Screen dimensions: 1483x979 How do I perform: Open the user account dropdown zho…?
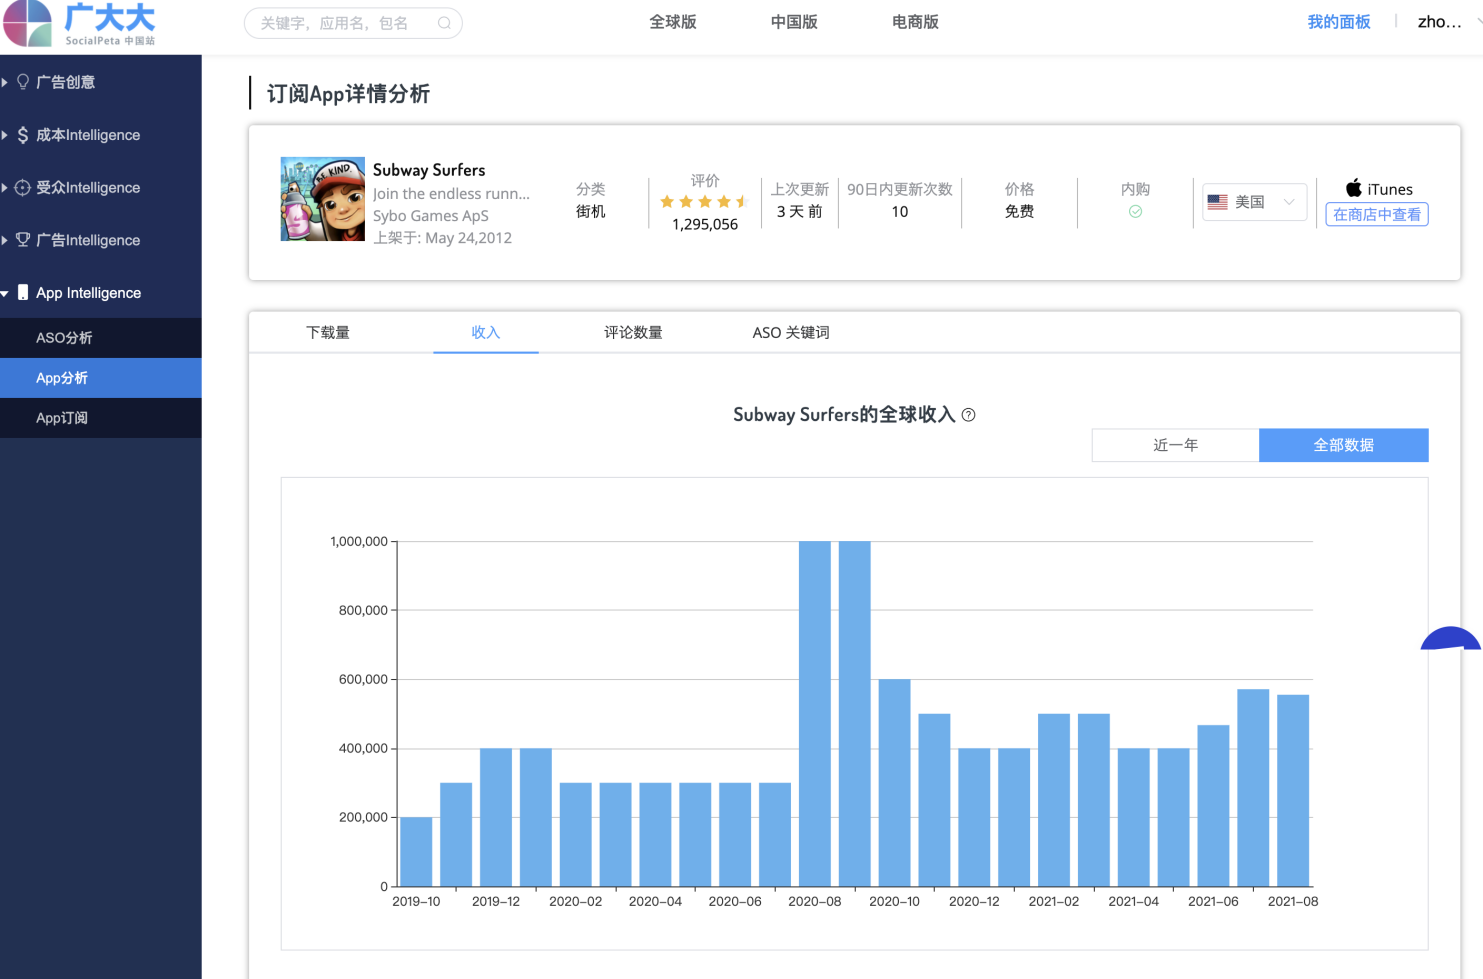1449,22
